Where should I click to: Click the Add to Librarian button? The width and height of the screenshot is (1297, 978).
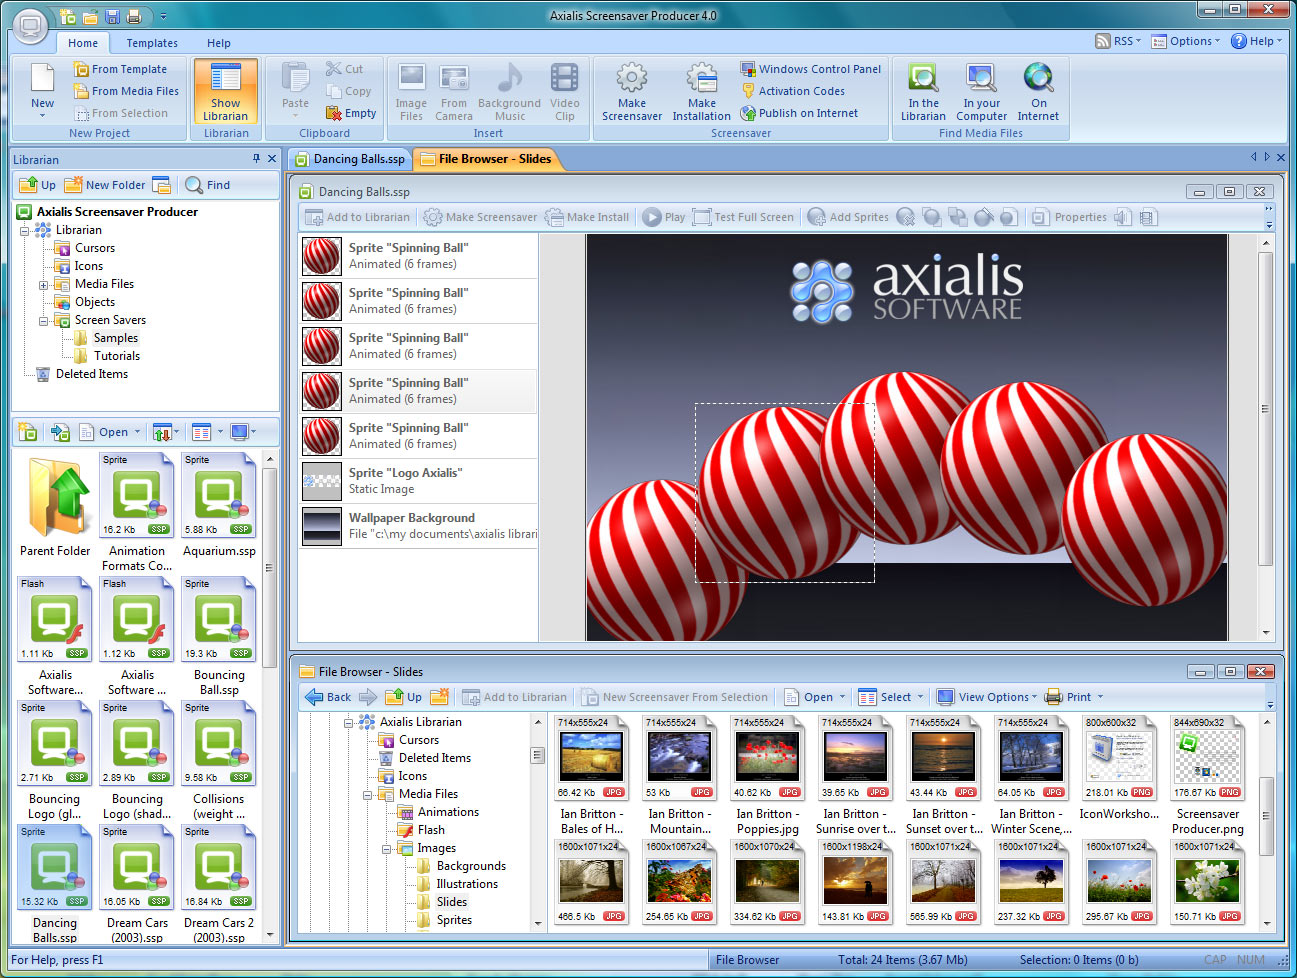point(357,217)
